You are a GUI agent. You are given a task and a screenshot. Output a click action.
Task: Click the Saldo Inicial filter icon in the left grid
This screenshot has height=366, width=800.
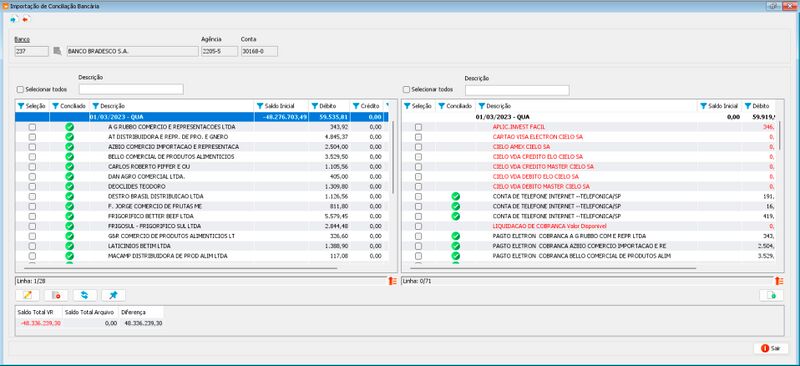[x=260, y=106]
